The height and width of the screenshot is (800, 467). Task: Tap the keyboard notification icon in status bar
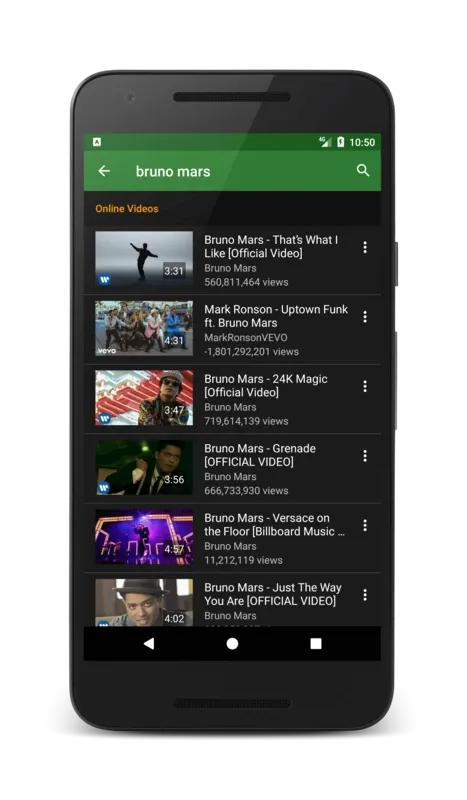97,142
